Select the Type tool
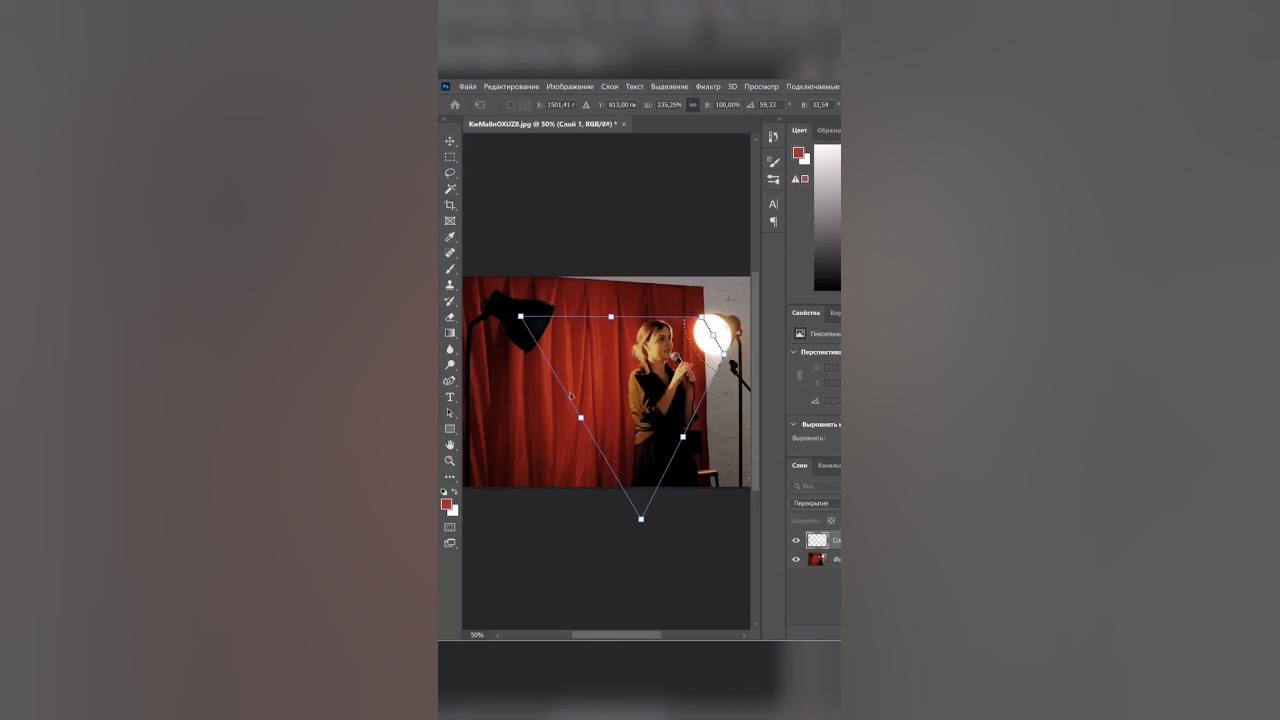Screen dimensions: 1280x720 click(x=450, y=397)
